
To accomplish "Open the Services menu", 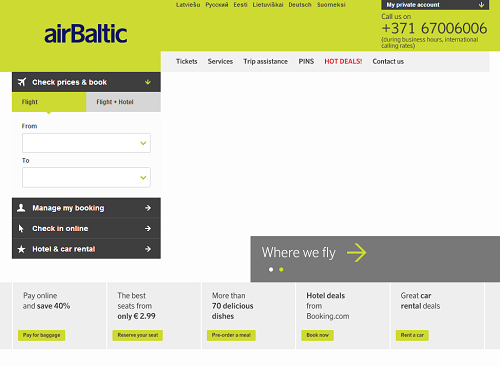I will [x=220, y=61].
